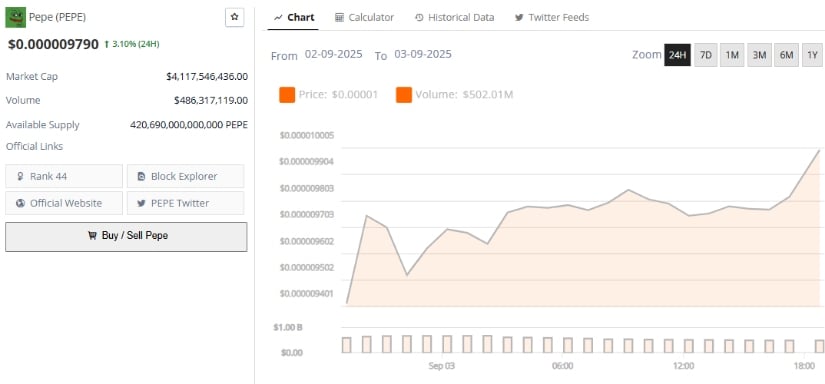Select the 1M zoom range
Viewport: 825px width, 384px height.
tap(732, 55)
